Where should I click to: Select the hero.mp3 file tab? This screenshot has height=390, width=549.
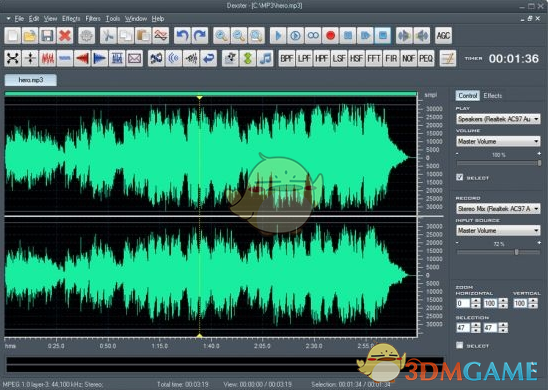[x=30, y=80]
